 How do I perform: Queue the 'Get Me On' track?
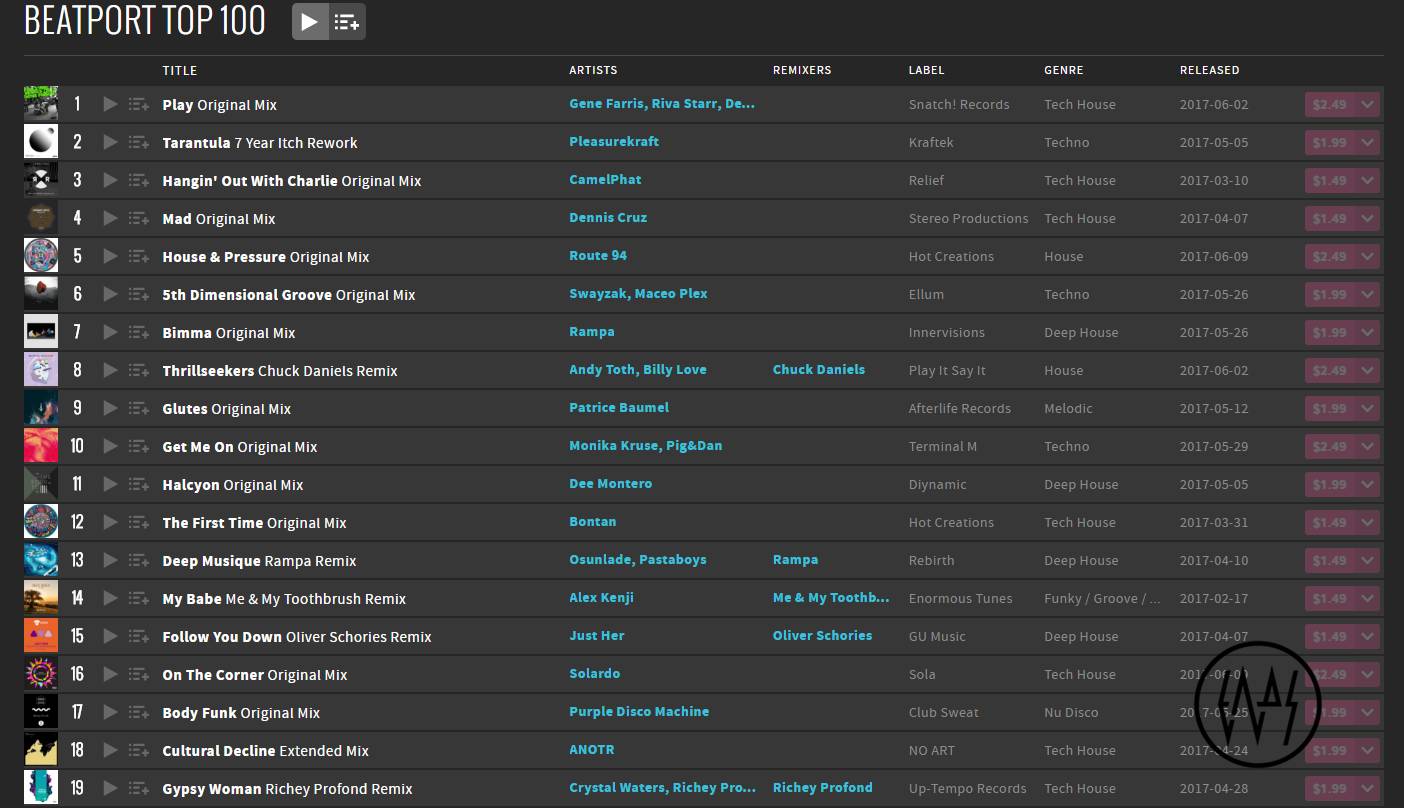pos(138,446)
